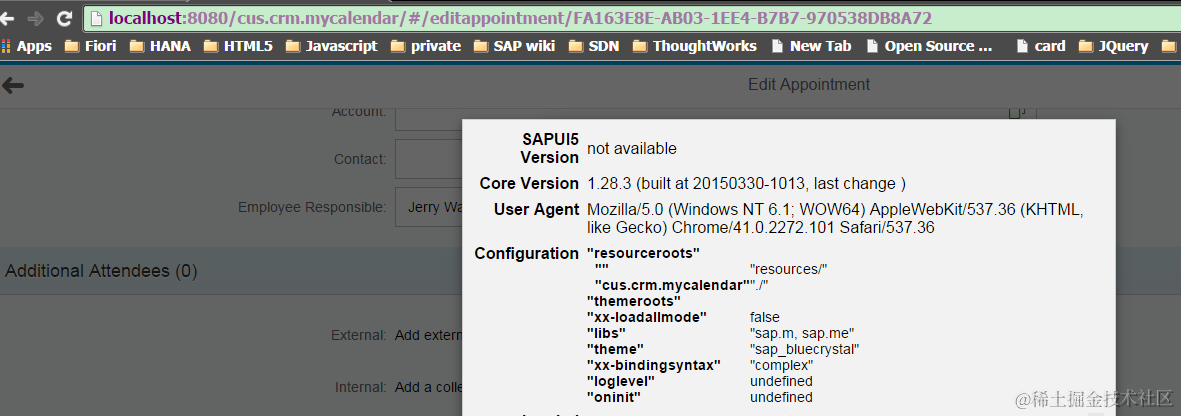The image size is (1181, 416).
Task: Click the Configuration label
Action: point(526,254)
